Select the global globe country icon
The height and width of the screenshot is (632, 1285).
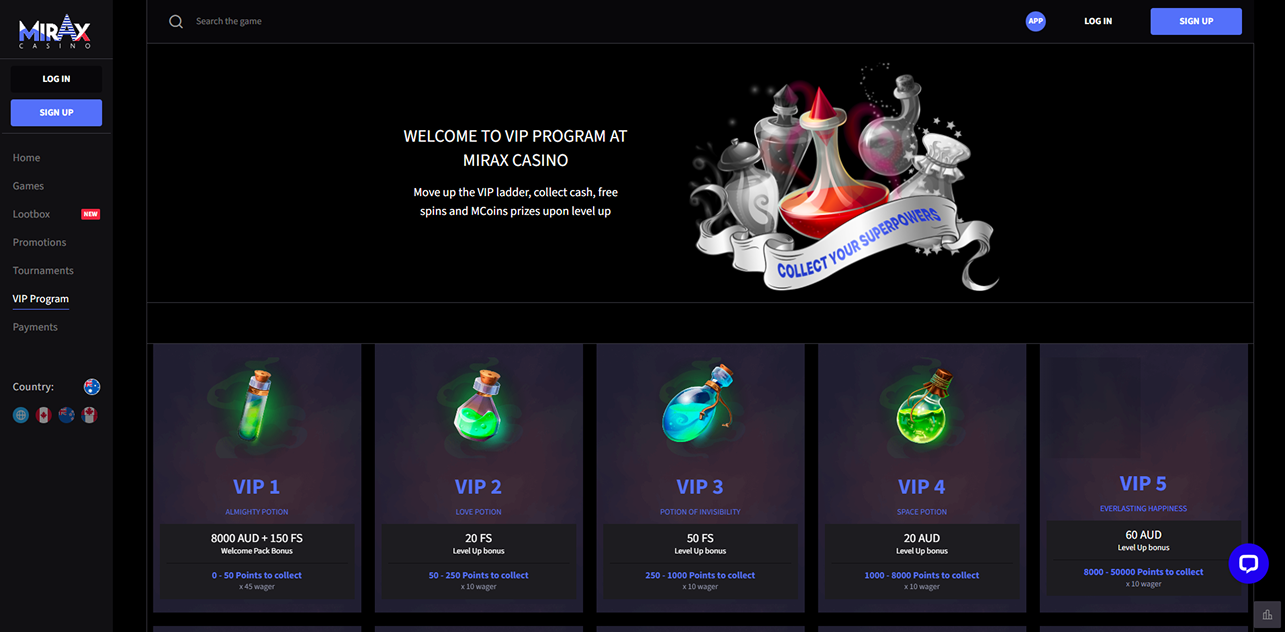tap(21, 415)
